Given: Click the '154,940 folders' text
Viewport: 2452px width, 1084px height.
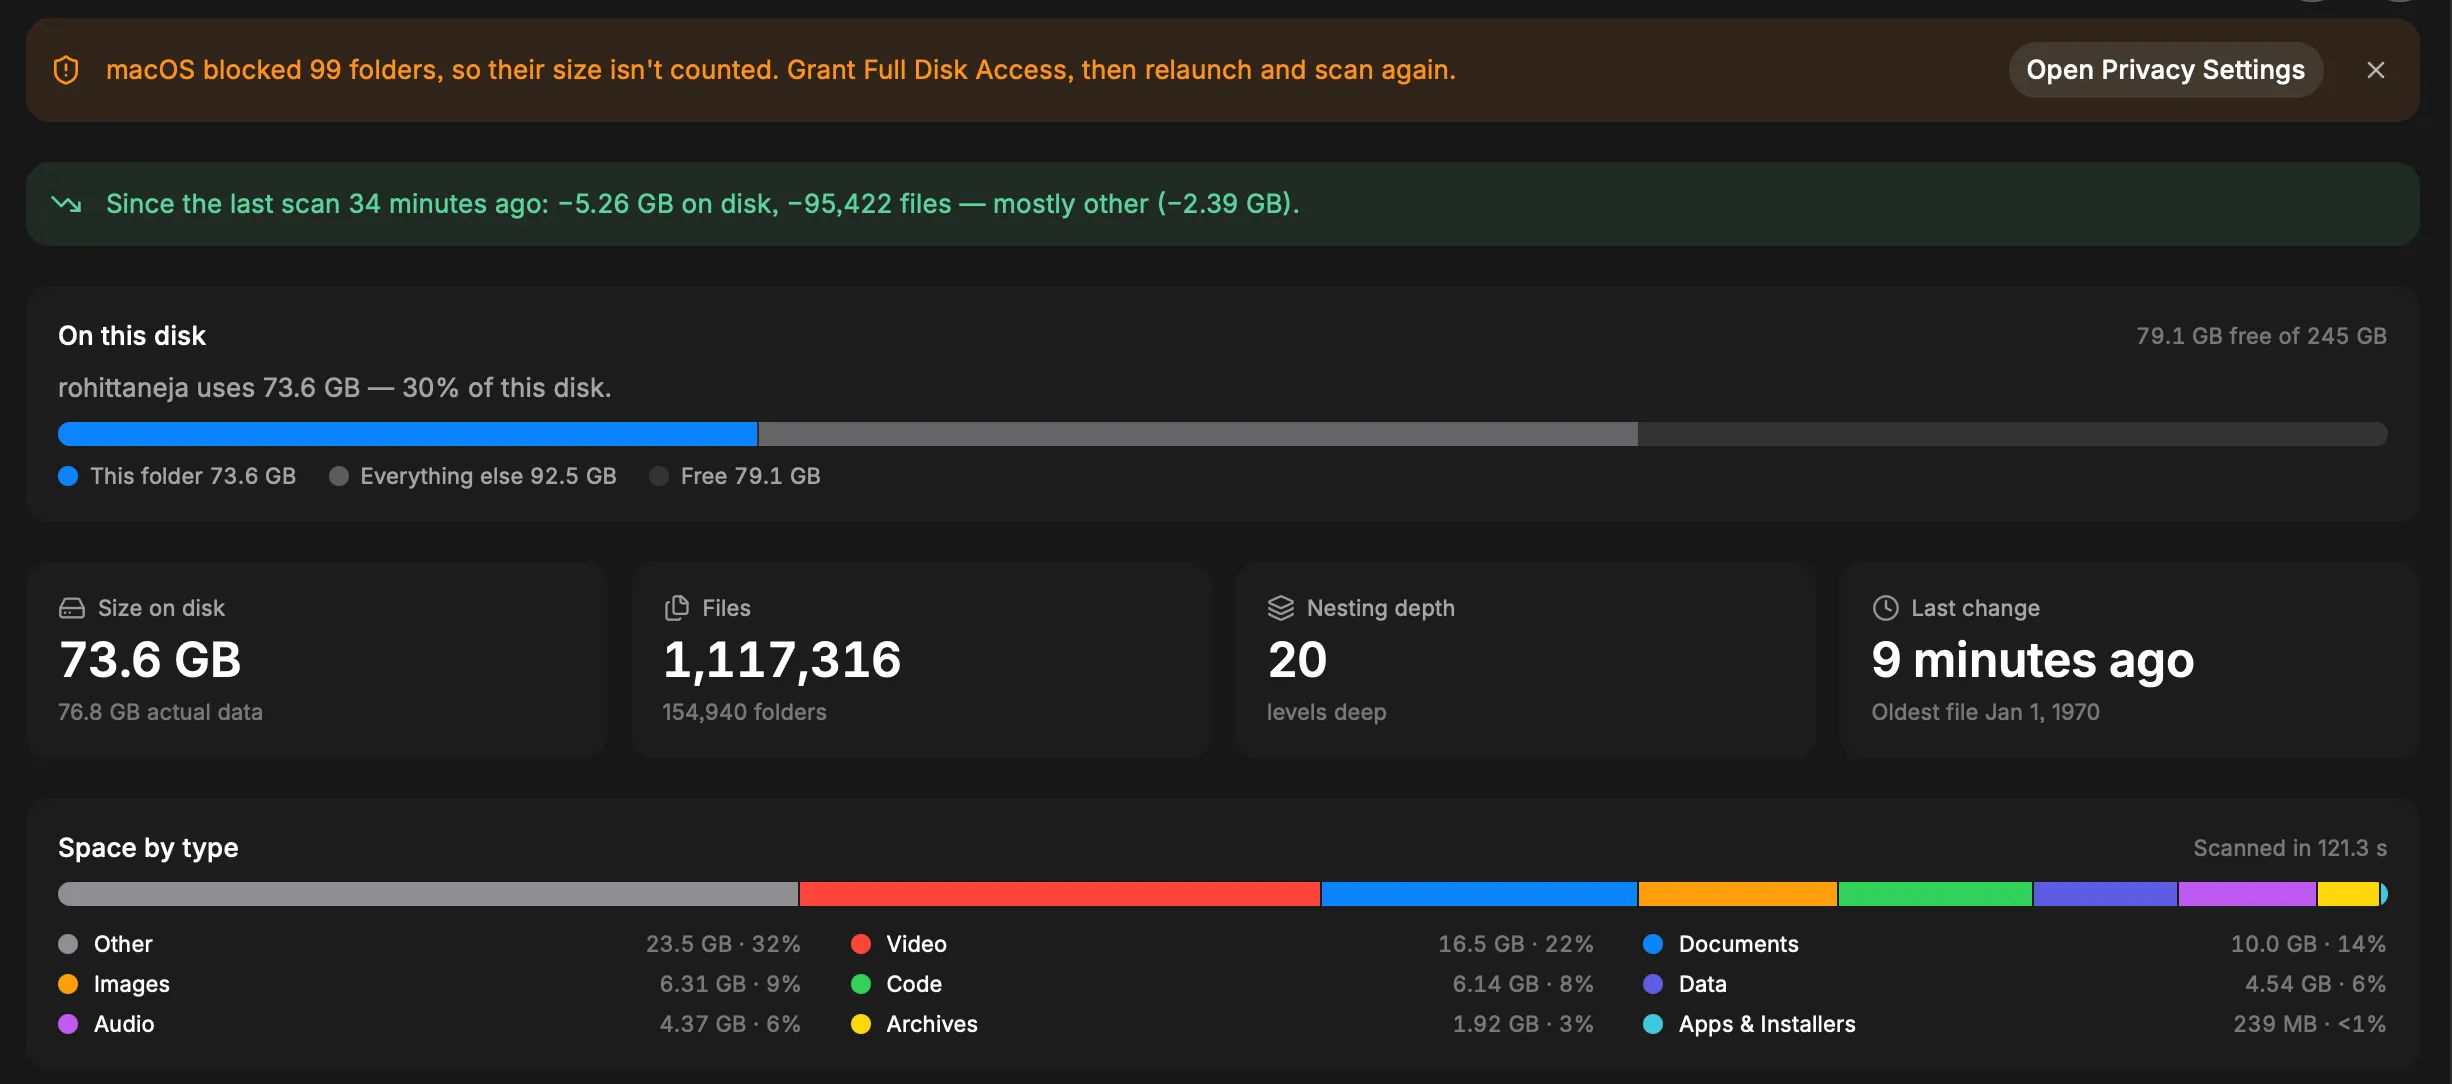Looking at the screenshot, I should (x=744, y=712).
